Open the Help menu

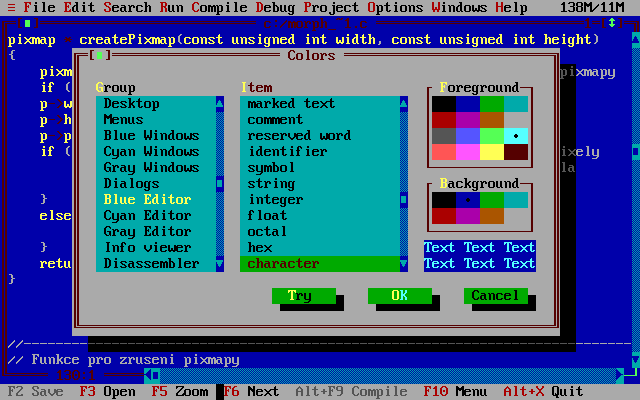coord(511,7)
